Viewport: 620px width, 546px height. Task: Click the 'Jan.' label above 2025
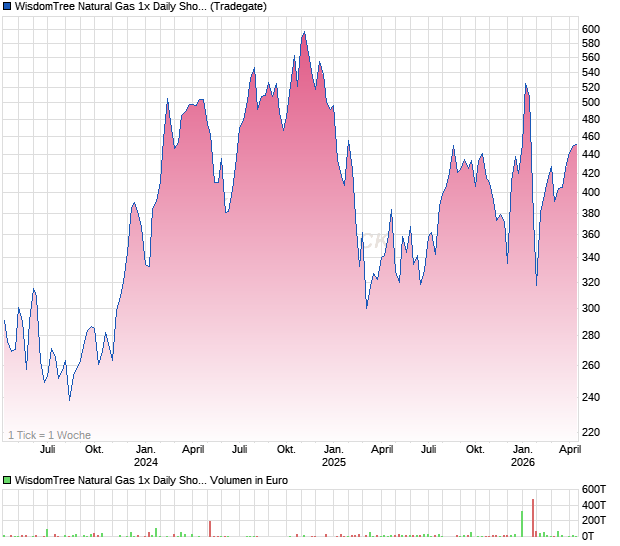[x=334, y=450]
